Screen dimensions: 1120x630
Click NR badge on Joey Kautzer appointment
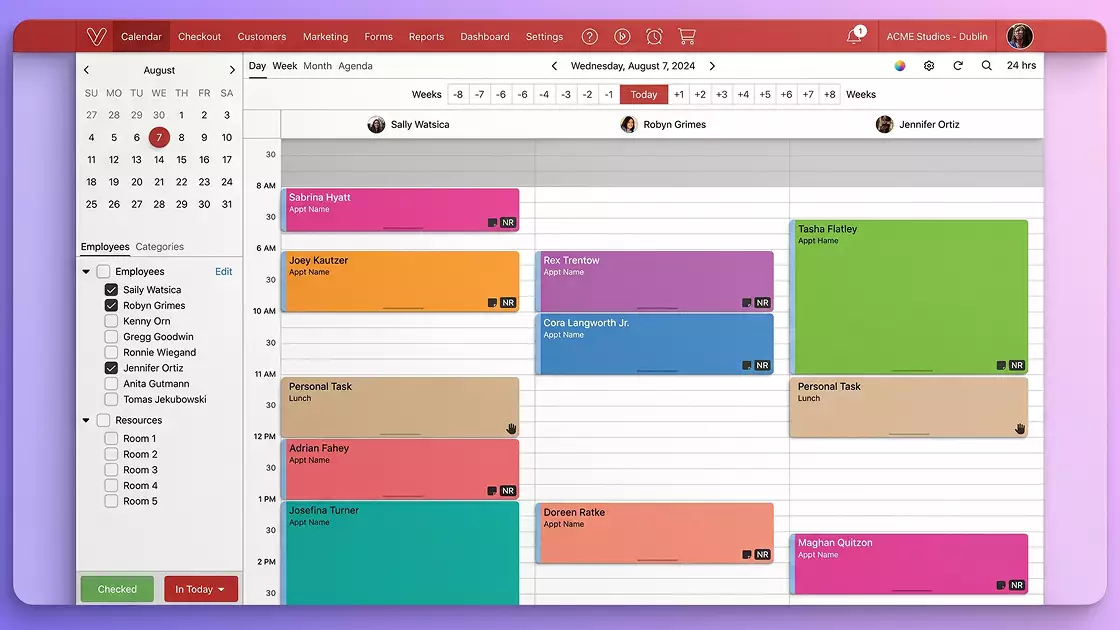coord(508,303)
